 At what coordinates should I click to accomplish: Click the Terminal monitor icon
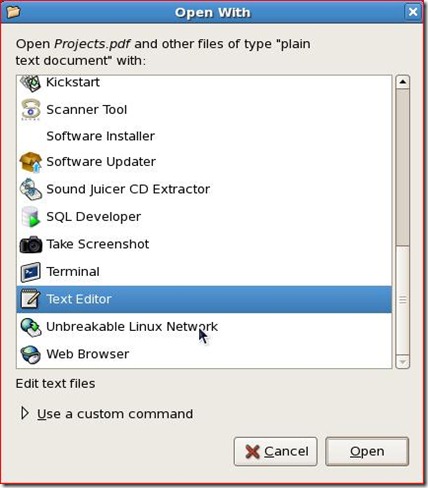coord(30,272)
